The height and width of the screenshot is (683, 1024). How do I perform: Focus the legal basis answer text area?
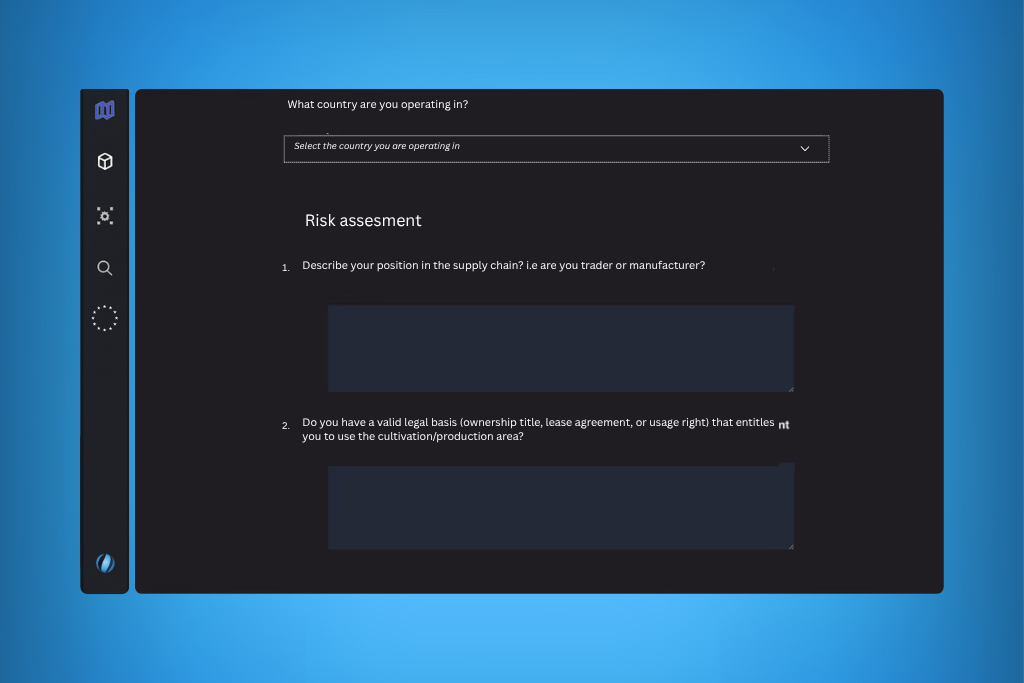coord(560,507)
